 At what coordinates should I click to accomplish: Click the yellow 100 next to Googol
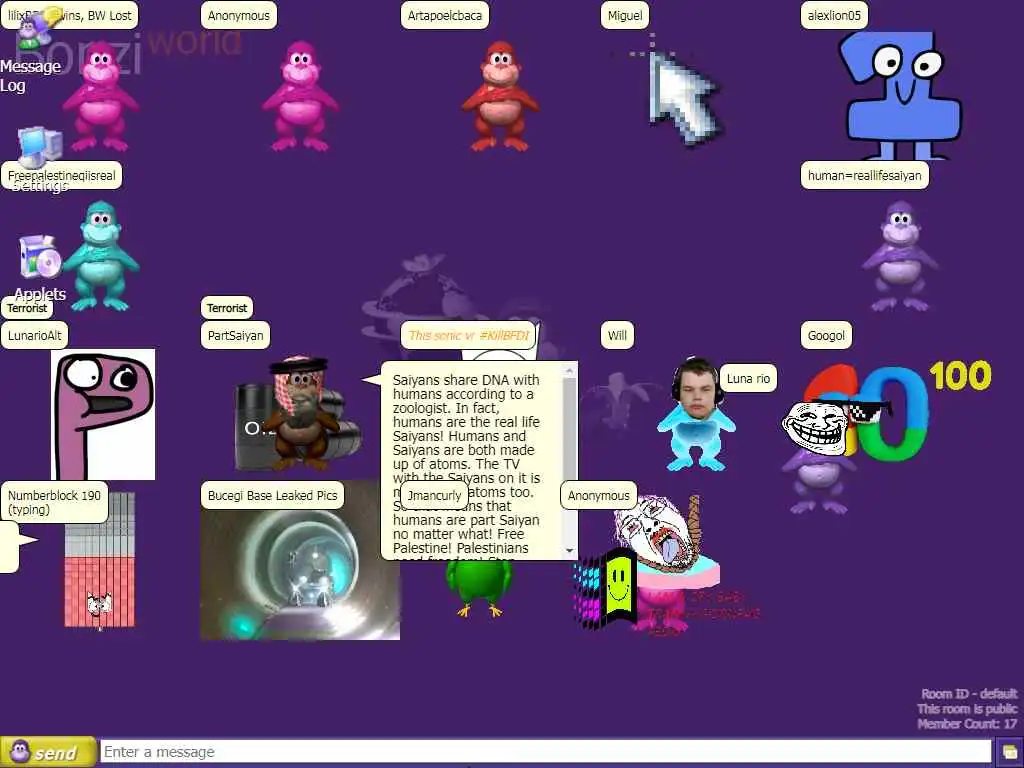pos(960,376)
